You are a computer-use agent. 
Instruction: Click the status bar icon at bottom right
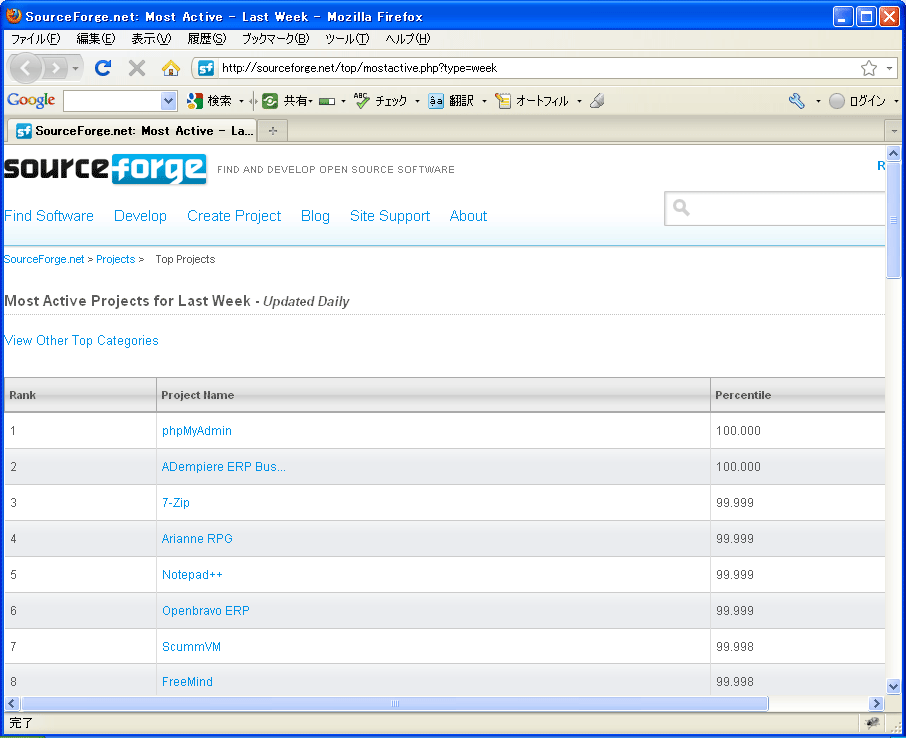(x=871, y=722)
